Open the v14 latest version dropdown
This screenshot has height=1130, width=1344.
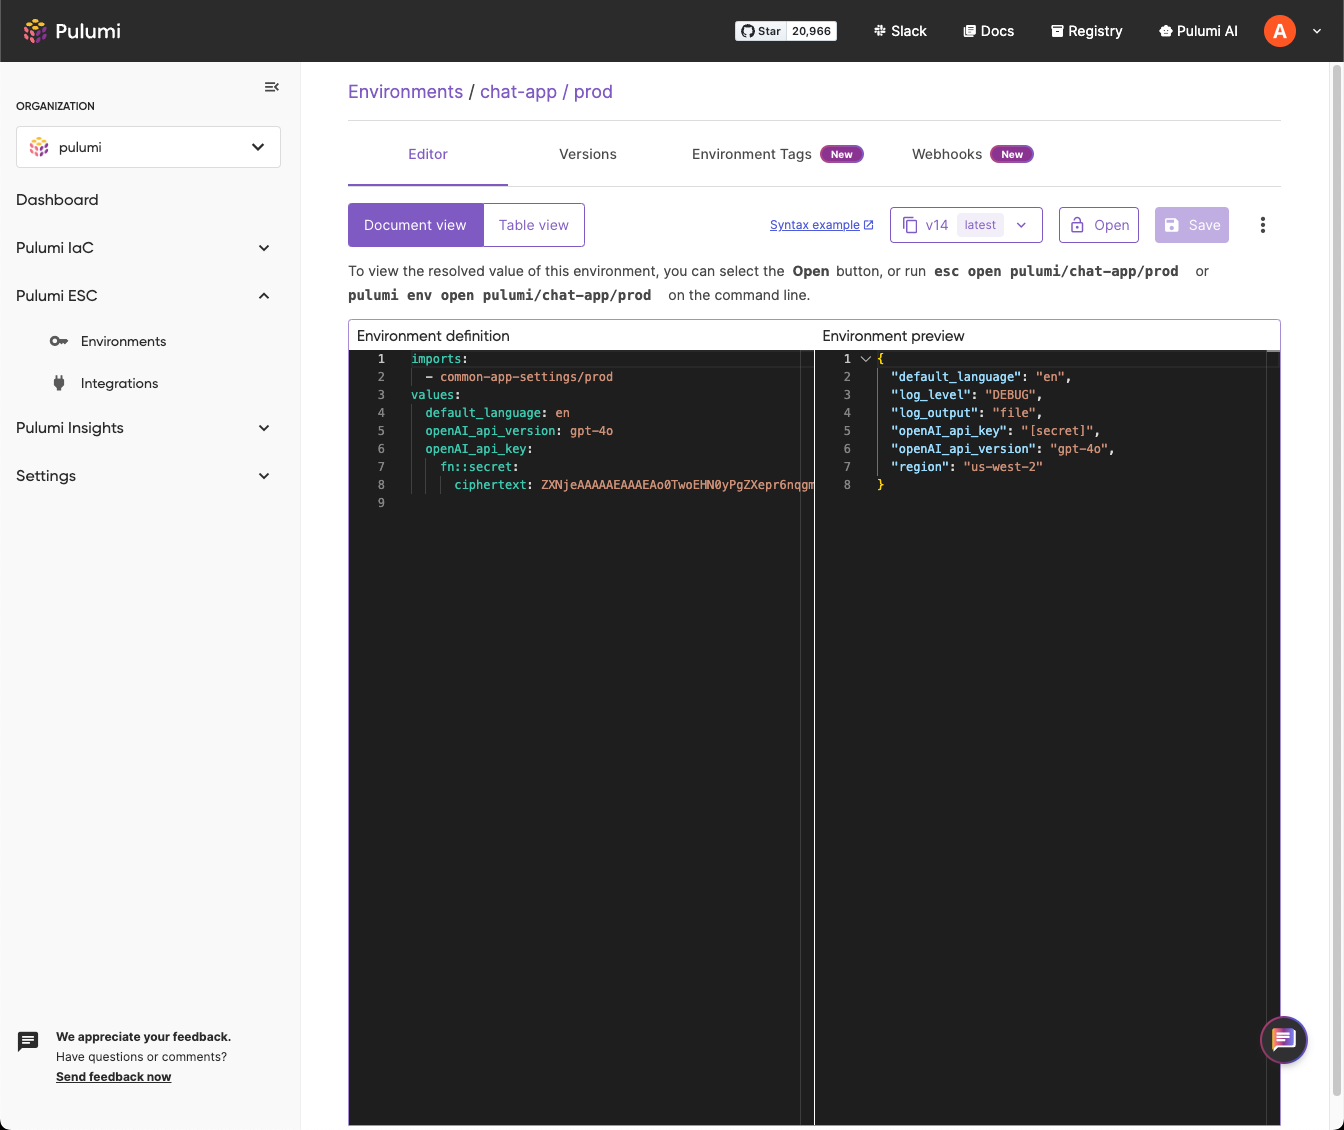coord(966,225)
